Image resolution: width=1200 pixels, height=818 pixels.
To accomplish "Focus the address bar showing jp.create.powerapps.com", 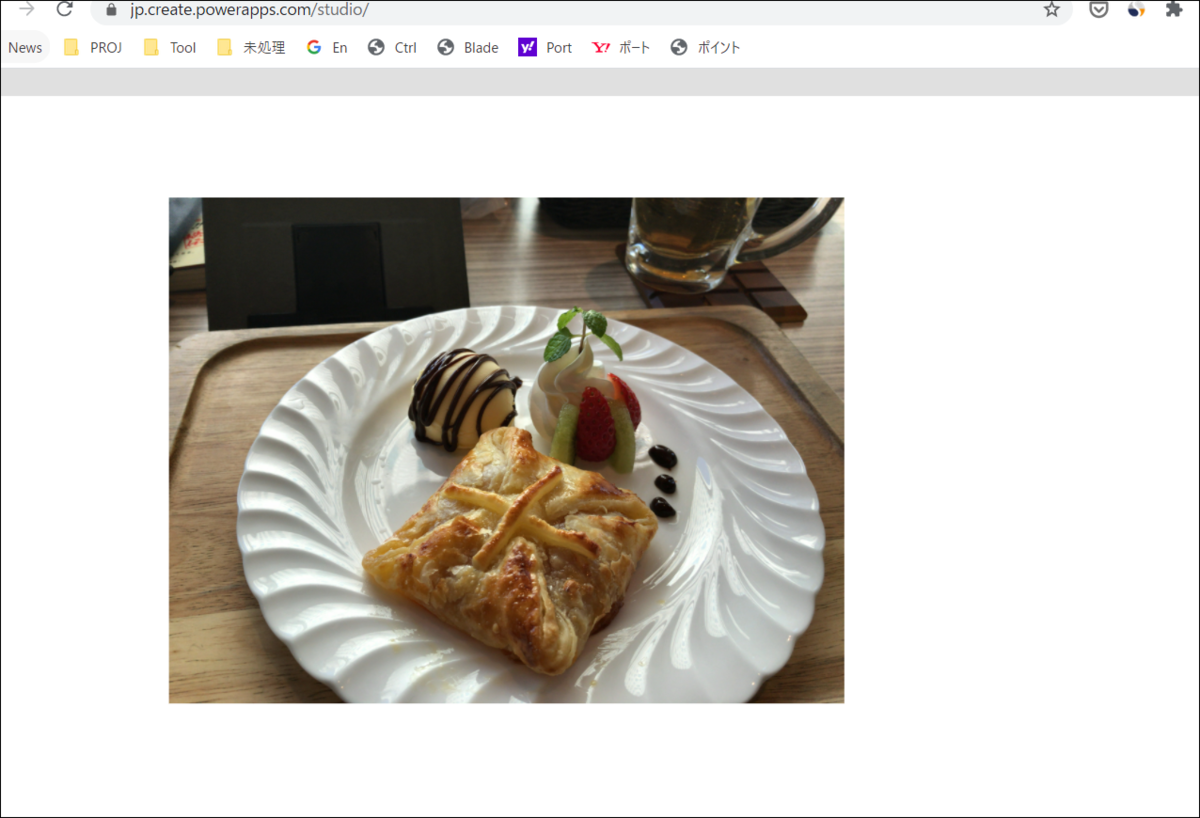I will coord(580,10).
